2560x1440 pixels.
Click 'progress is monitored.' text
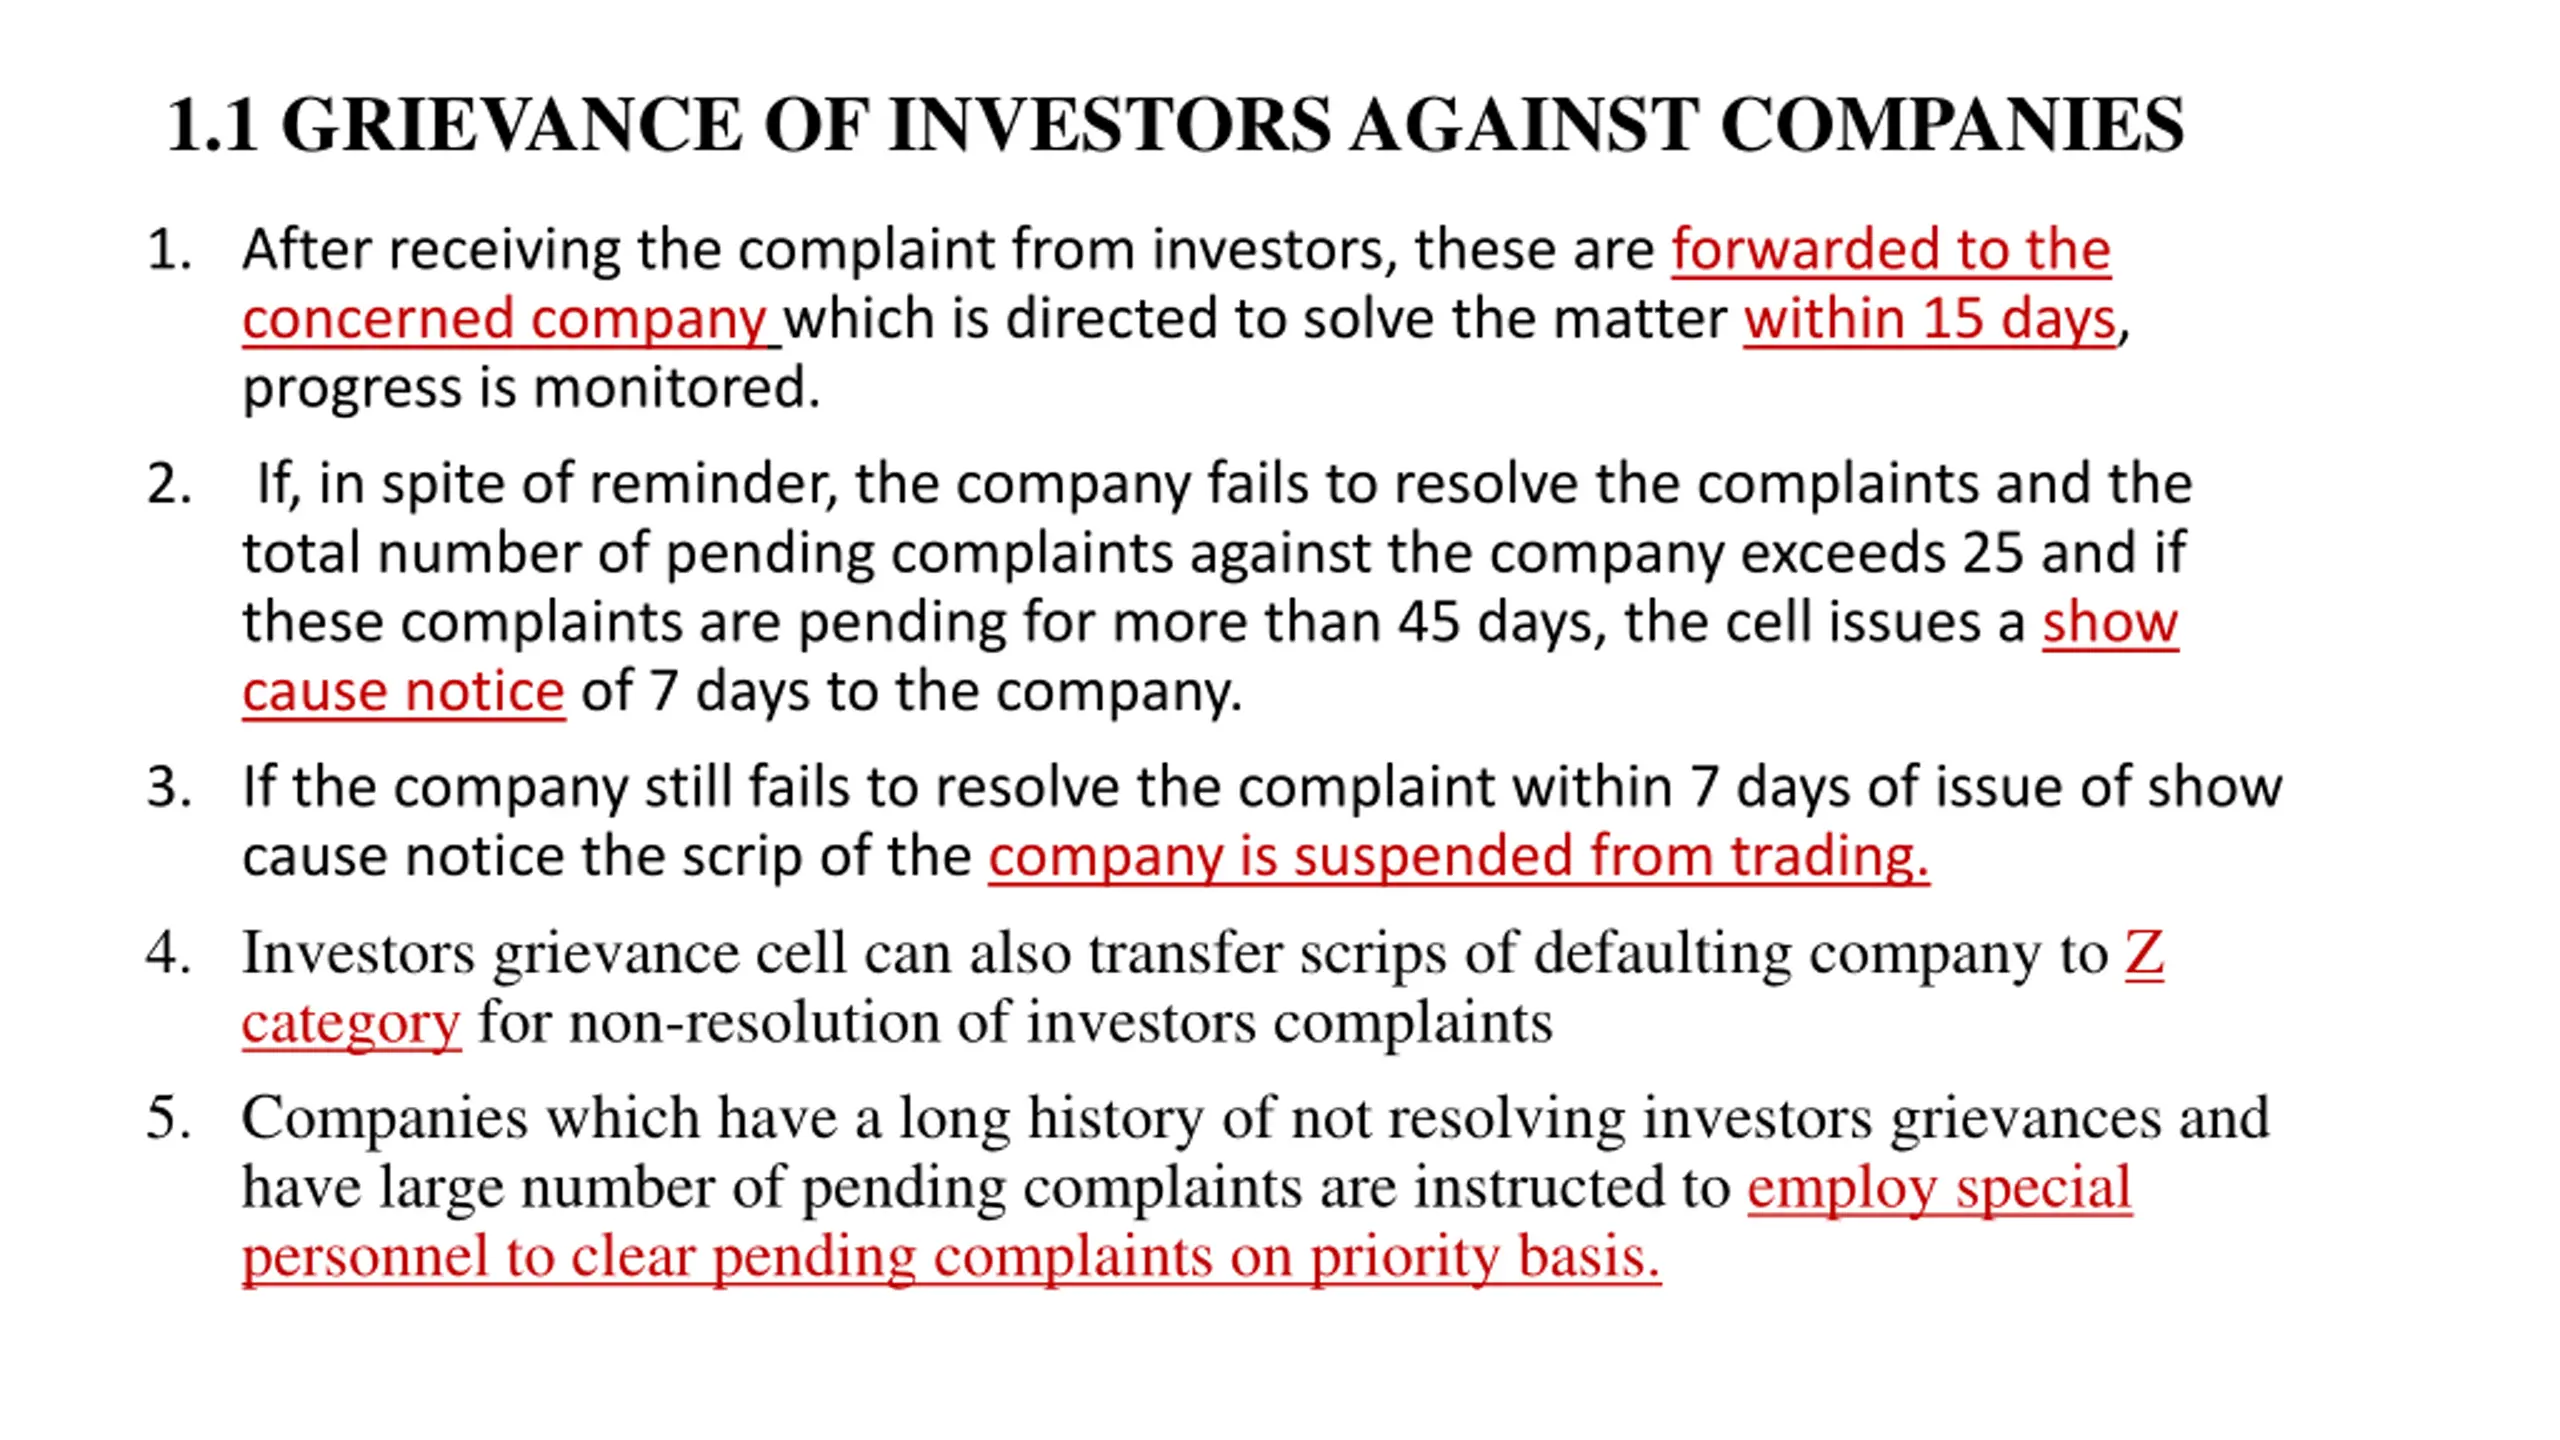(x=531, y=389)
